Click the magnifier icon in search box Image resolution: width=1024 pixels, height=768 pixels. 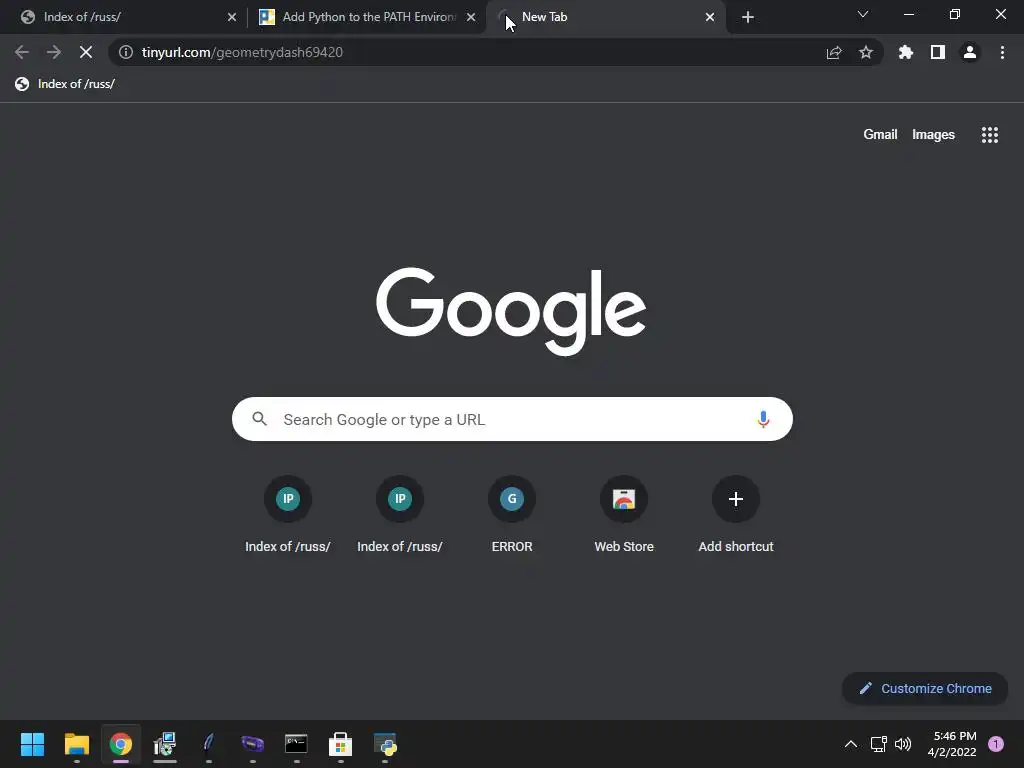click(x=259, y=419)
